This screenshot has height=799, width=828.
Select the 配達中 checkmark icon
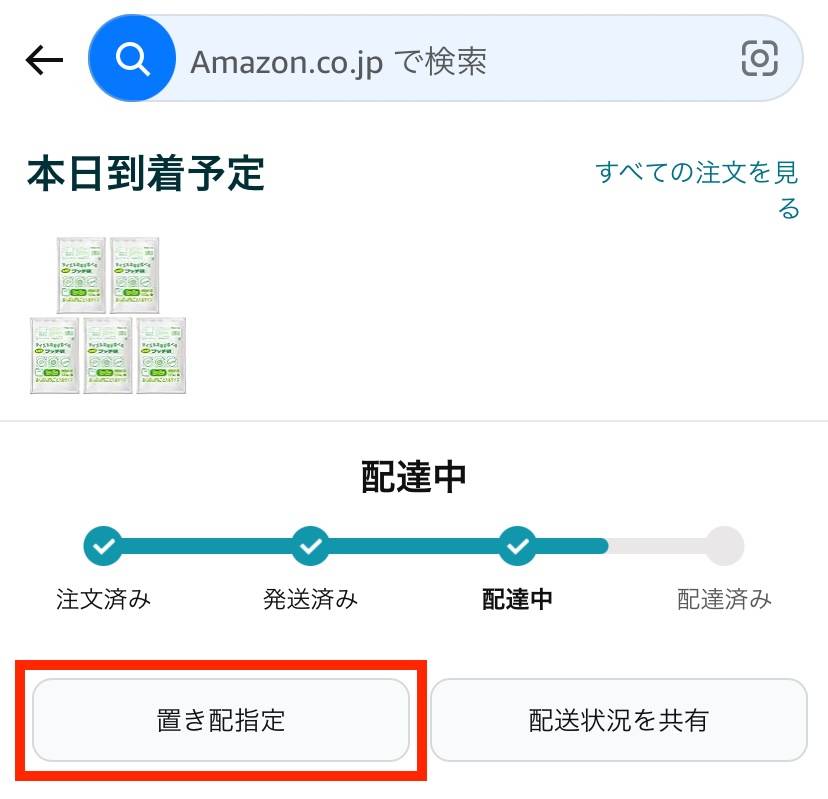coord(516,545)
